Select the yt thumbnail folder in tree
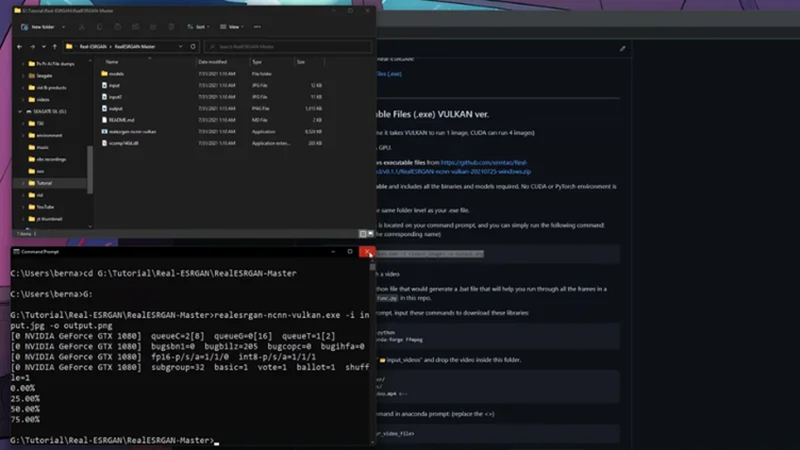This screenshot has height=450, width=800. 49,219
